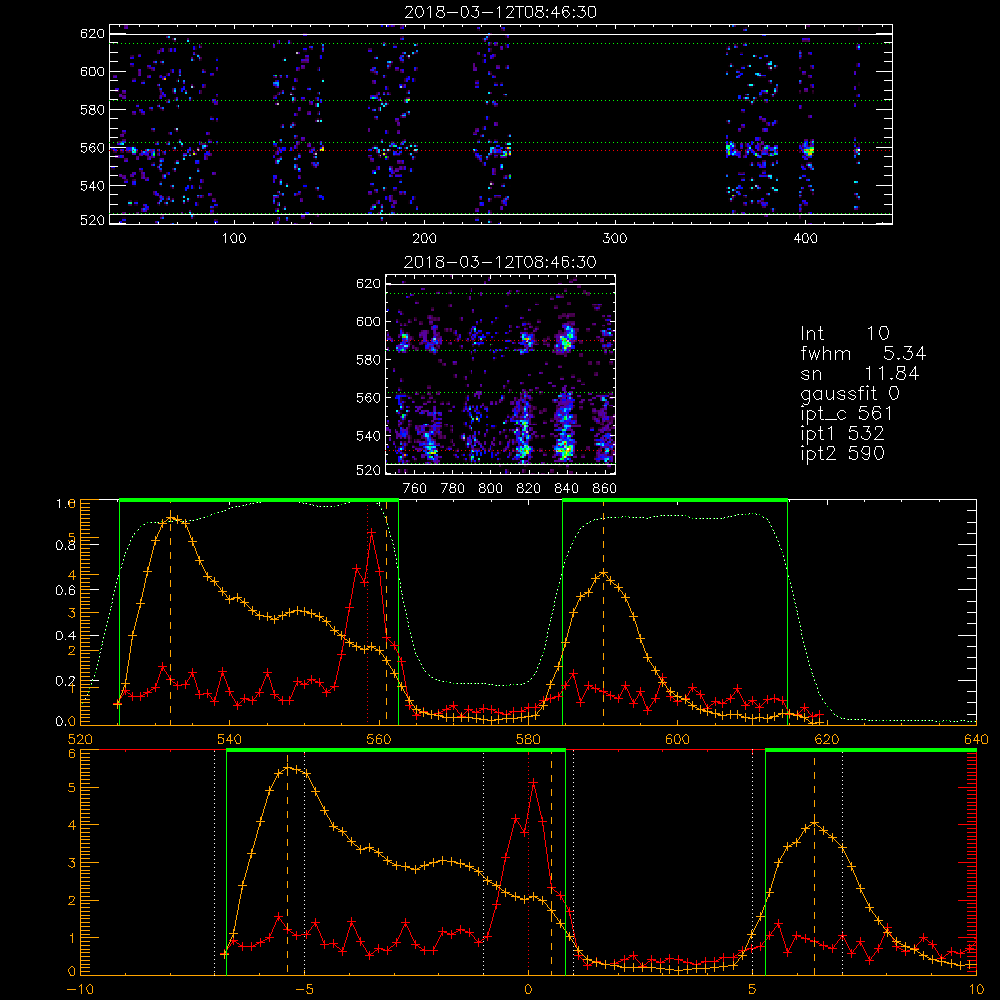Click the red curve peak near 559 in profile plot
1000x1000 pixels.
pyautogui.click(x=371, y=531)
